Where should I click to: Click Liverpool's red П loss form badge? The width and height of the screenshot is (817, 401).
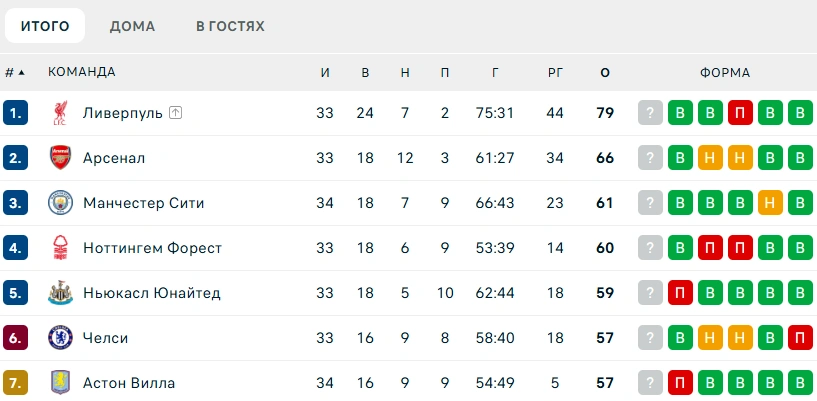pos(740,112)
